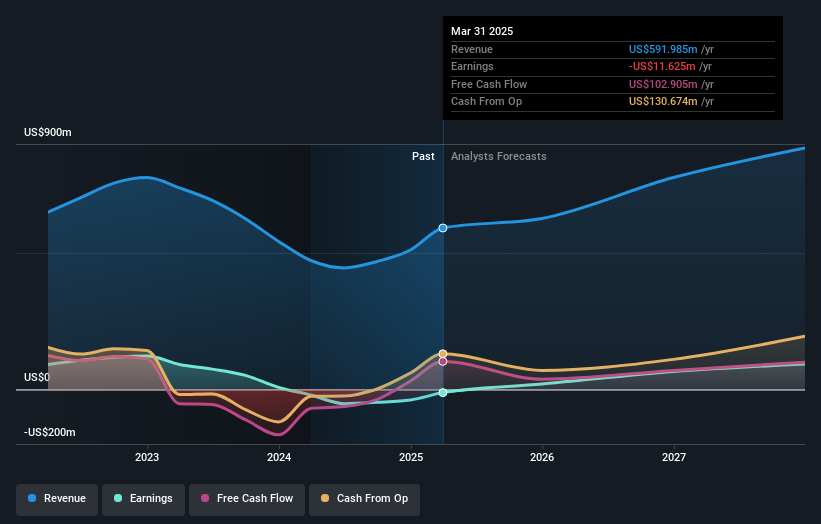Click the Revenue row label in tooltip

pos(472,49)
